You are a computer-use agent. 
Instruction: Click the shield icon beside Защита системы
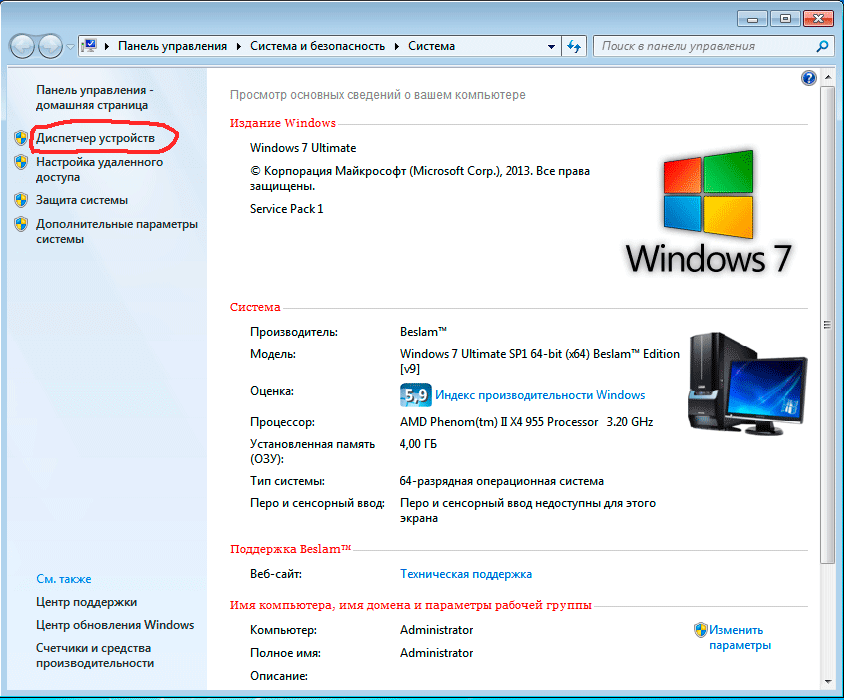click(x=21, y=200)
